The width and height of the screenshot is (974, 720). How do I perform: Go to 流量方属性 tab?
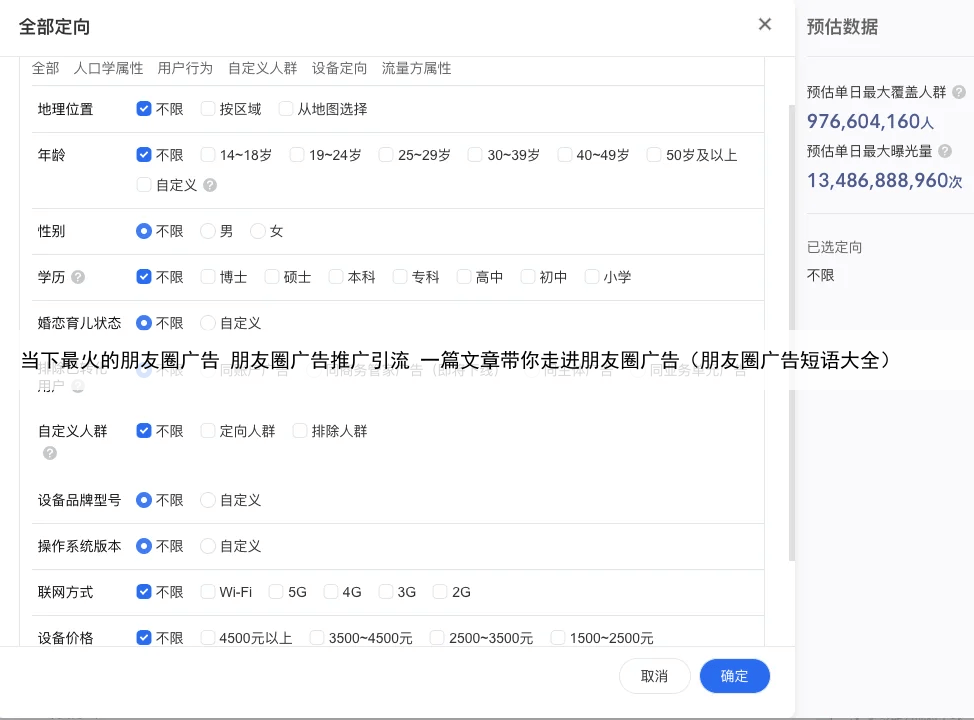click(416, 68)
